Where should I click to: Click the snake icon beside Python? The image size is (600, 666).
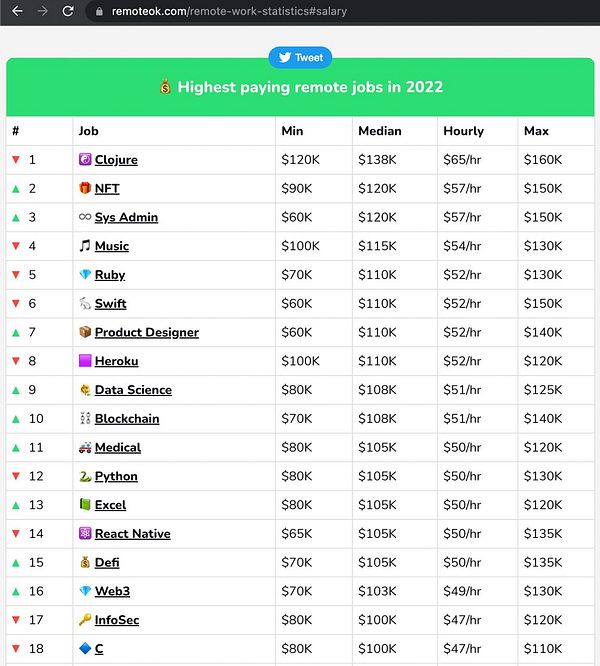pyautogui.click(x=85, y=477)
